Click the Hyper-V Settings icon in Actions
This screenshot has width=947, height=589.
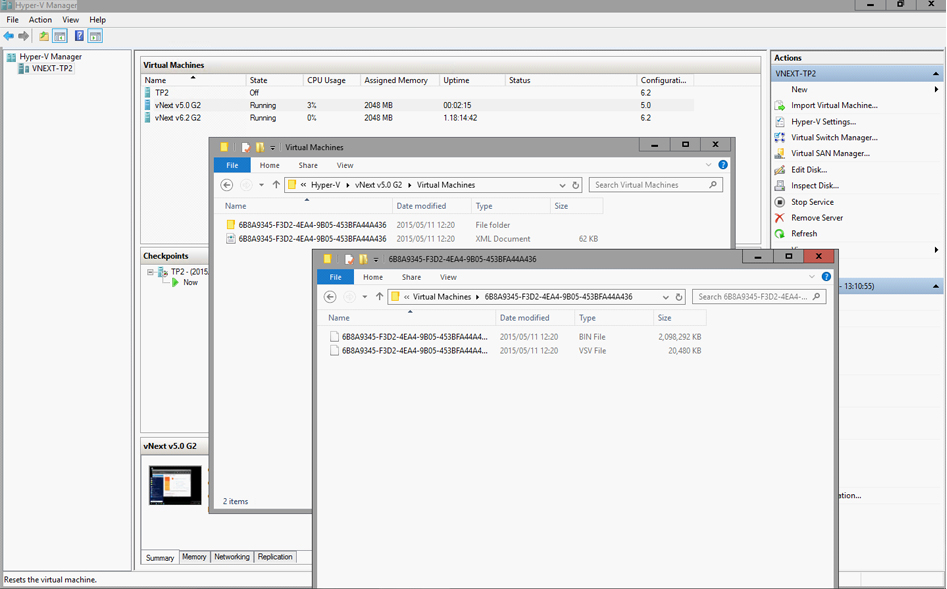(780, 122)
